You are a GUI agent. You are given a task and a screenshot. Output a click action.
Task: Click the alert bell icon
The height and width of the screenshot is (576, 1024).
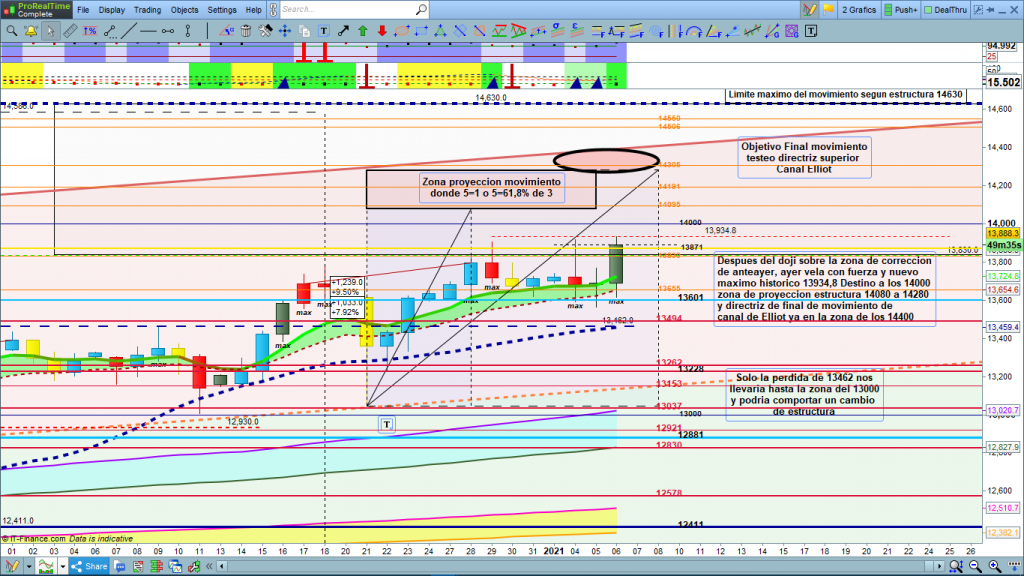click(x=31, y=30)
